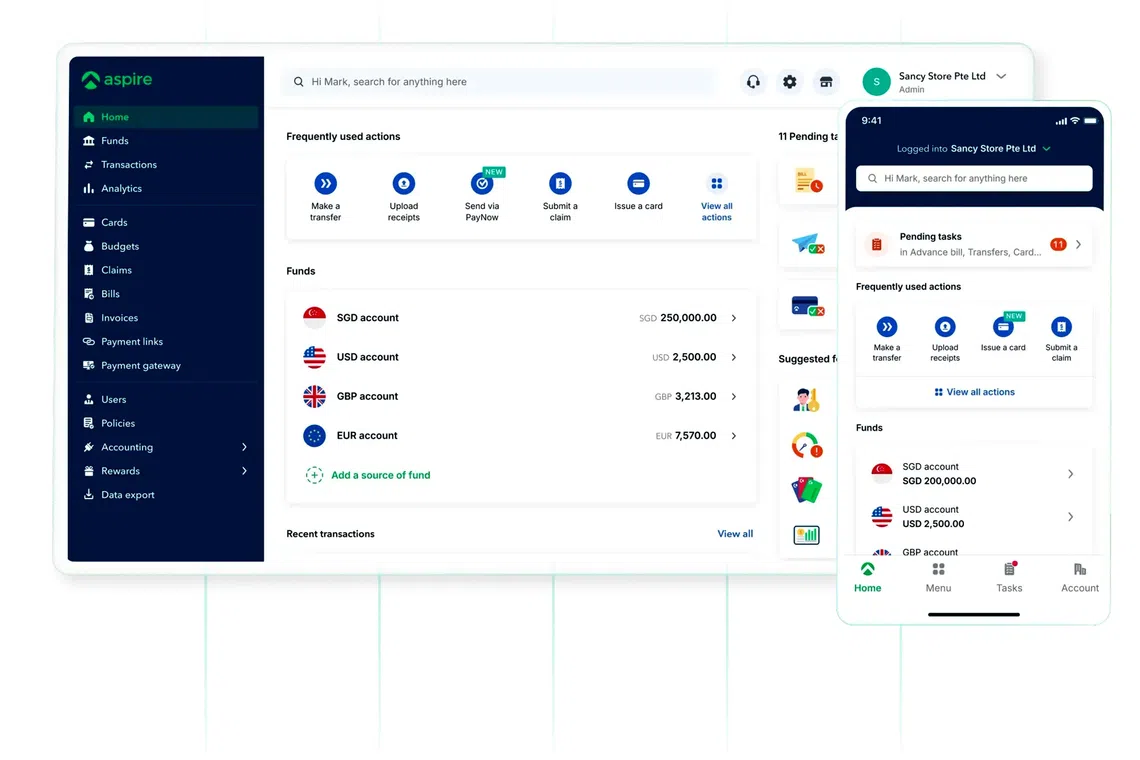Image resolution: width=1140 pixels, height=760 pixels.
Task: Click the Submit a claim icon on desktop
Action: pyautogui.click(x=560, y=184)
